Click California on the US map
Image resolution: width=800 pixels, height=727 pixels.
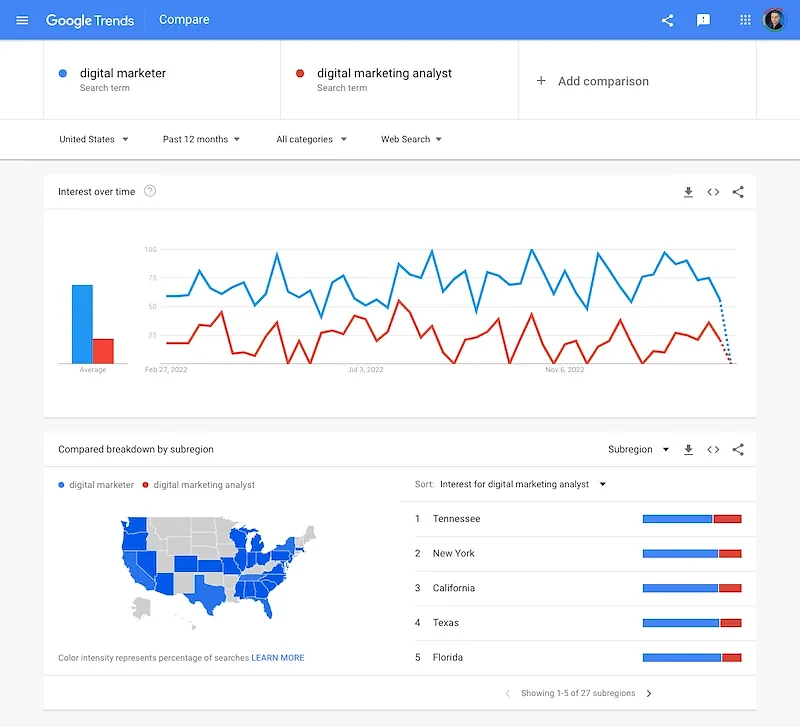pos(136,570)
